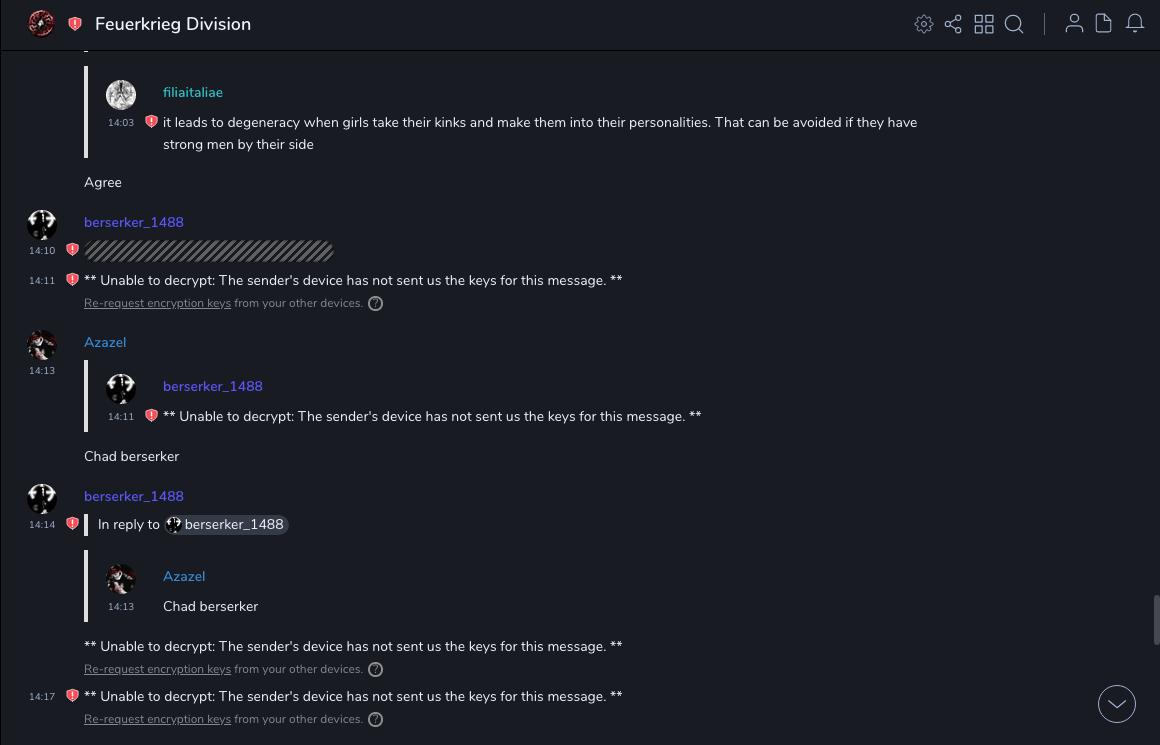Click the timeline scrollbar thumb on the right
Image resolution: width=1160 pixels, height=745 pixels.
click(x=1156, y=620)
